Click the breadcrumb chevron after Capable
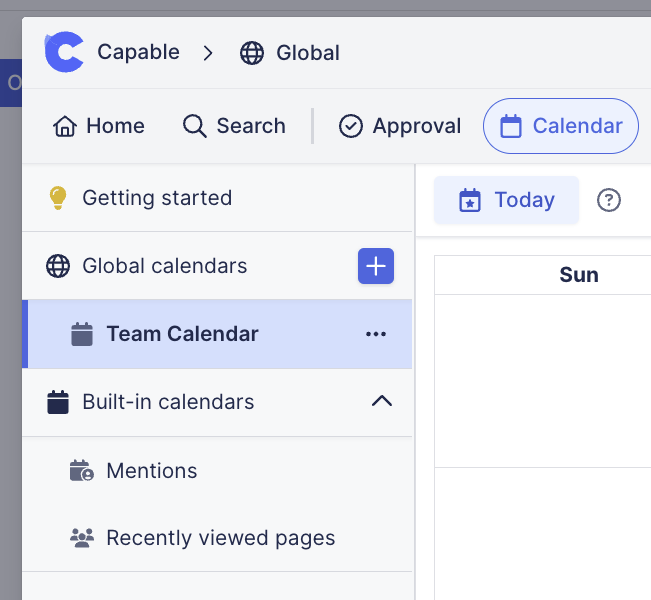Viewport: 651px width, 600px height. tap(208, 53)
